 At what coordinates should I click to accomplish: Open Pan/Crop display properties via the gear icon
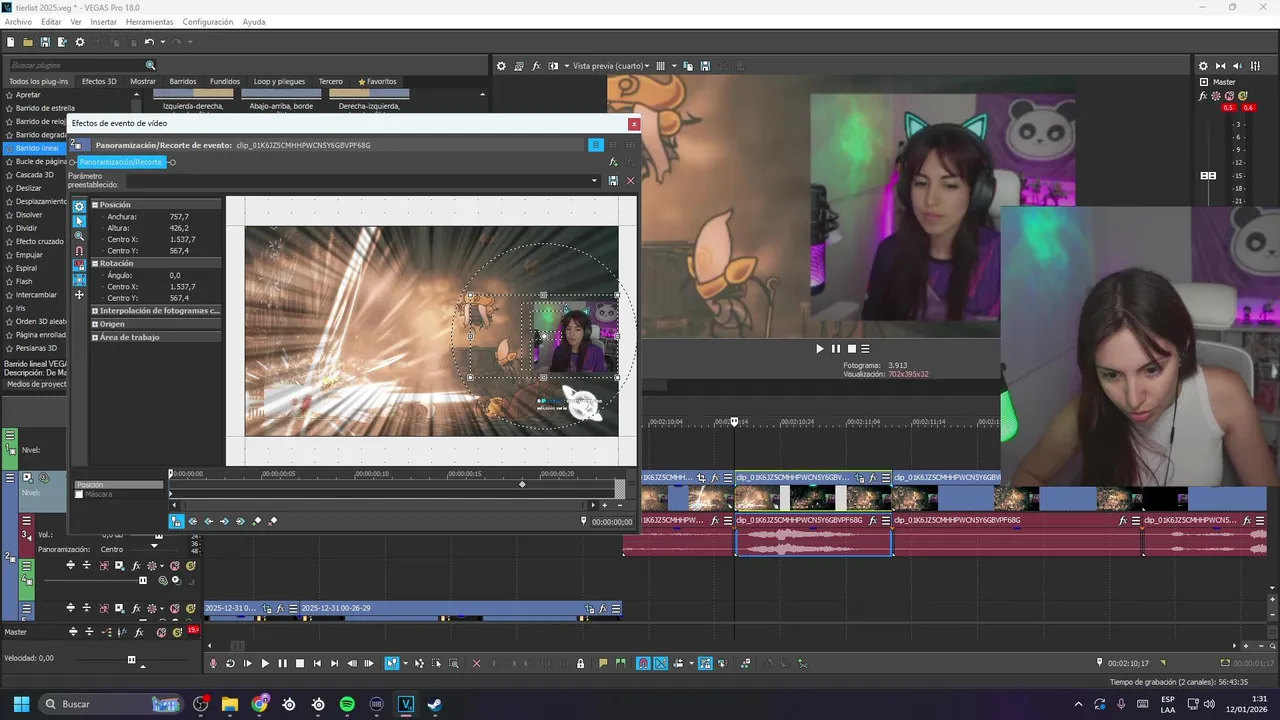(x=80, y=206)
